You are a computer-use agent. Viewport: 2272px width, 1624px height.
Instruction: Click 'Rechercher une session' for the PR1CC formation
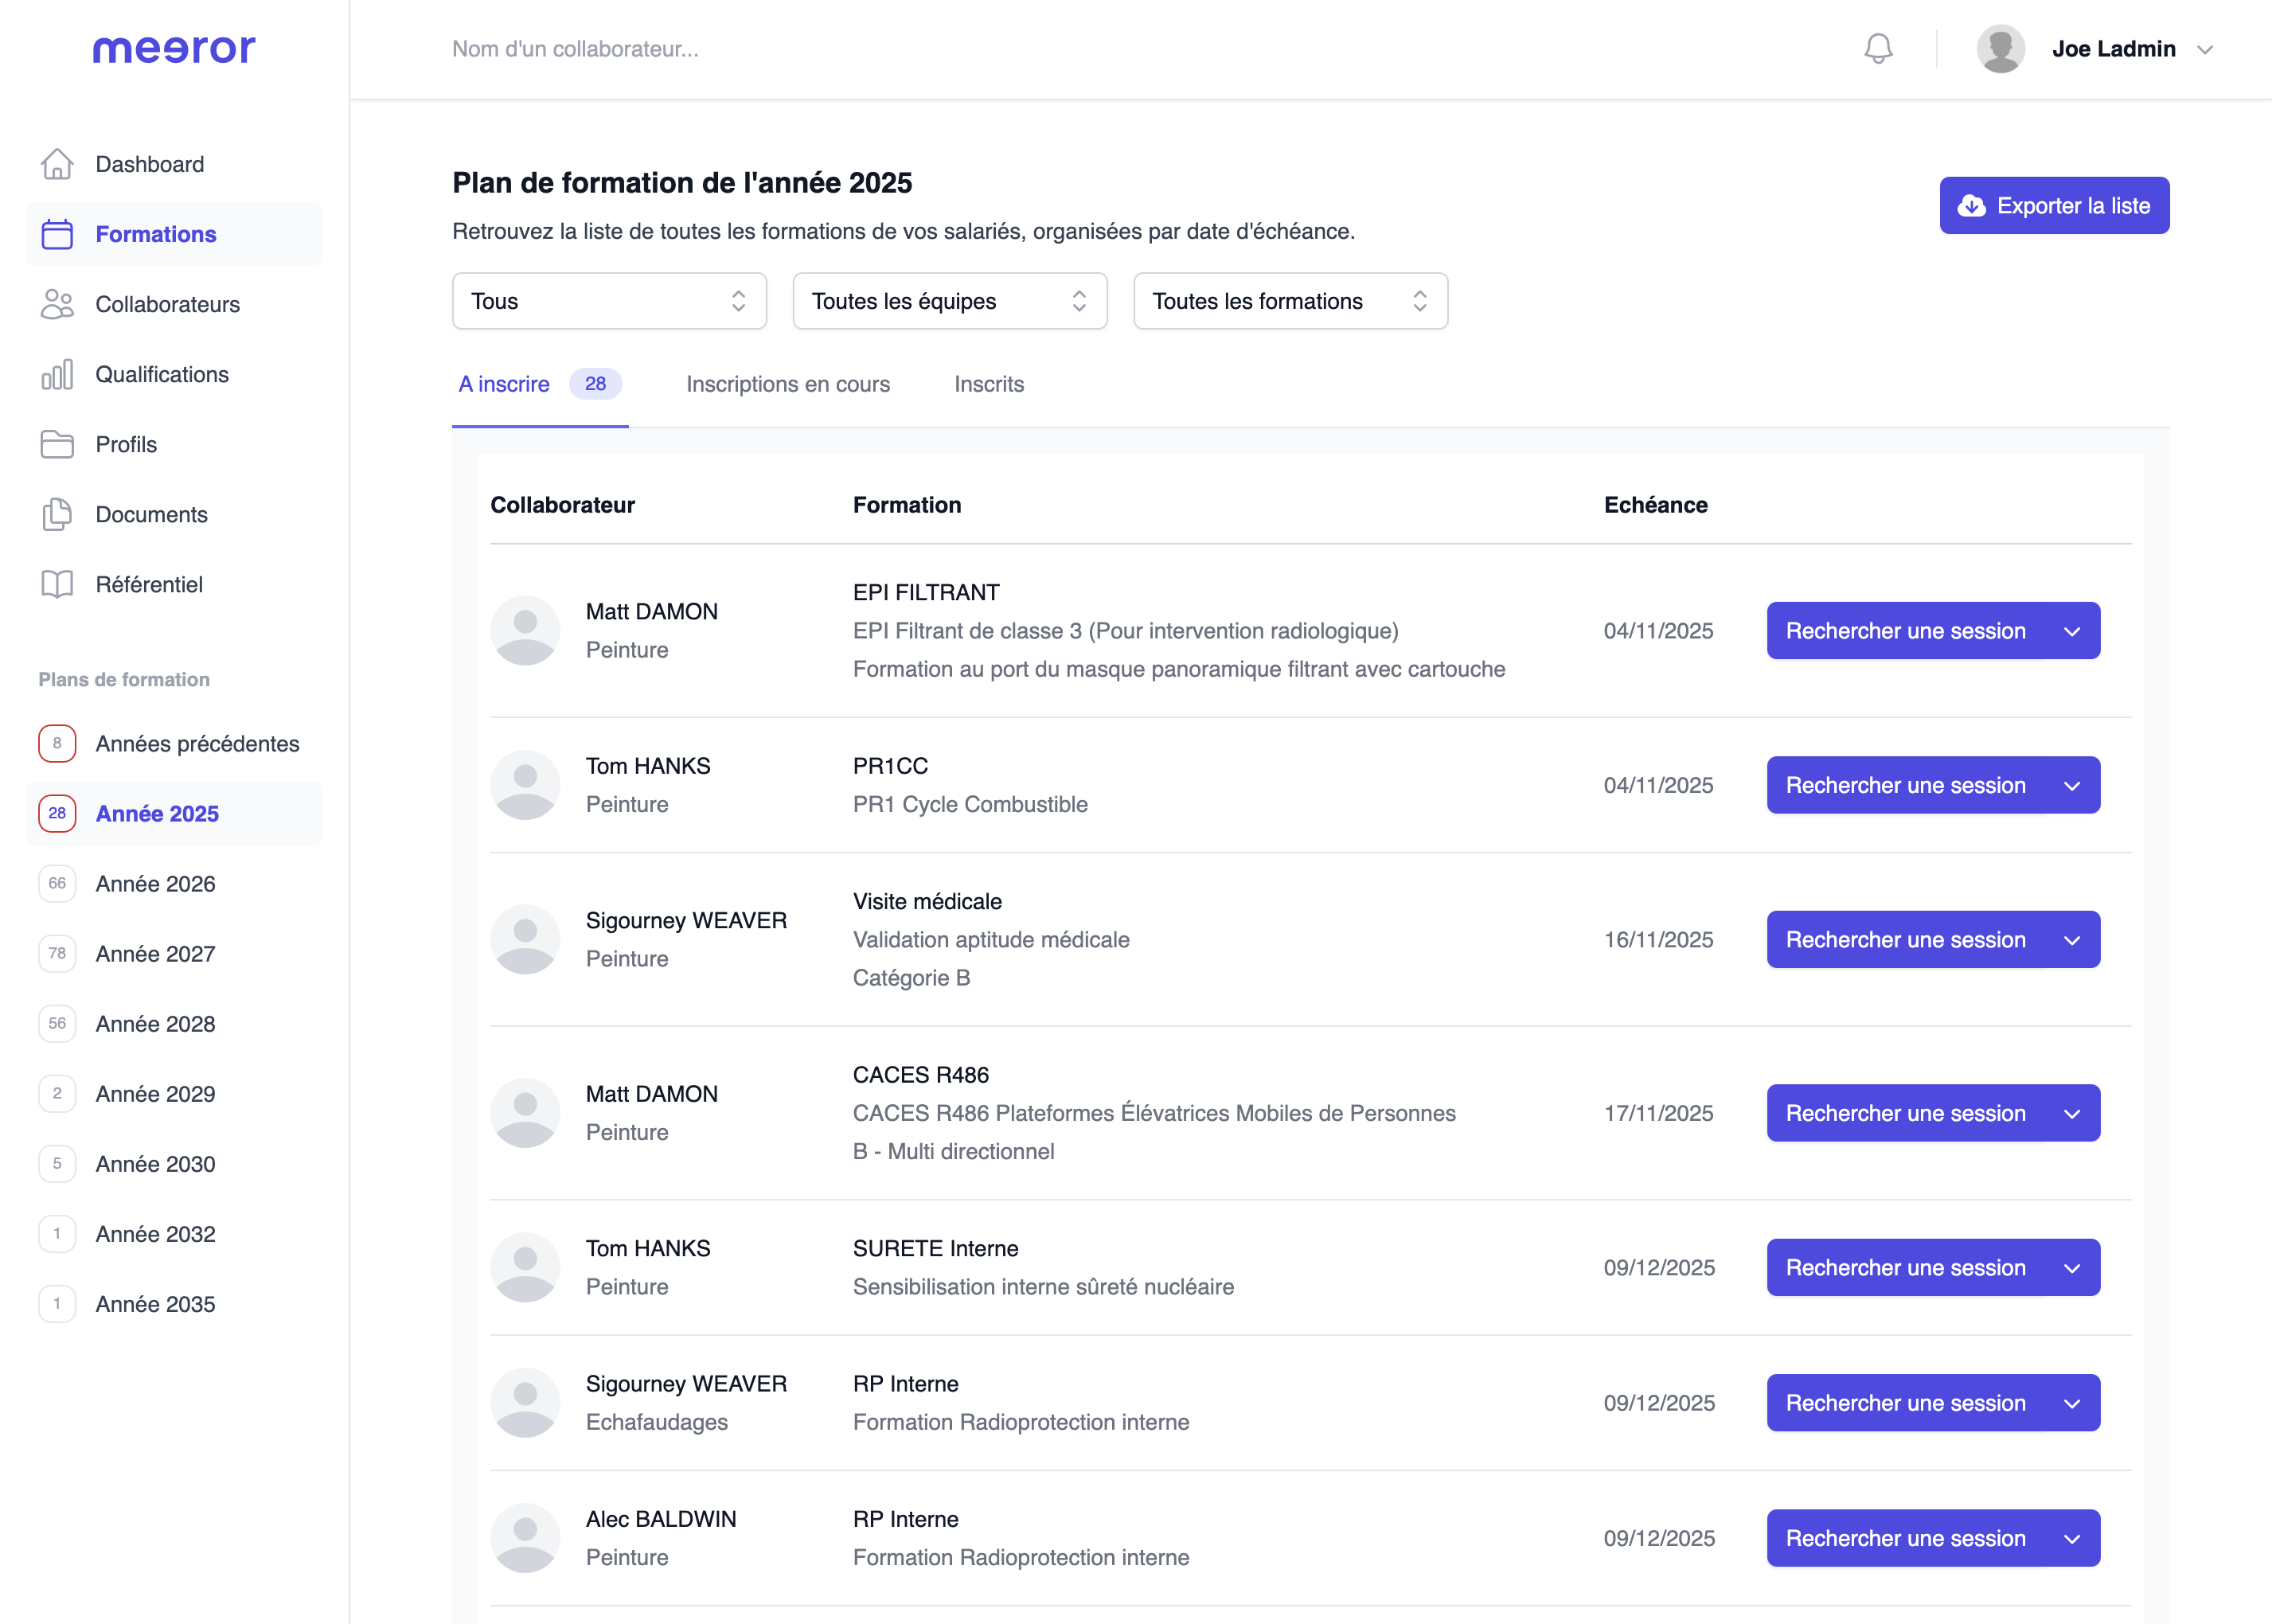[1905, 785]
